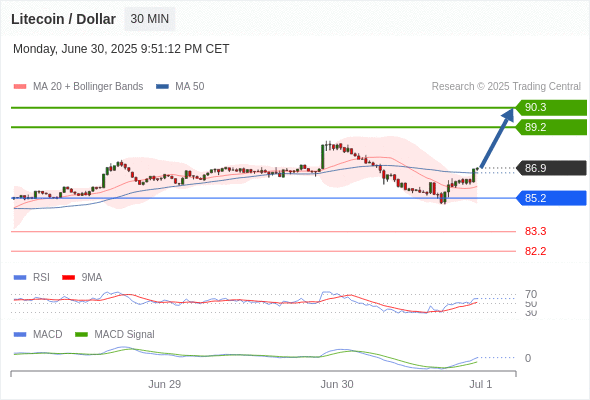Click the MA 20 + Bollinger Bands legend label
This screenshot has height=400, width=590.
88,87
